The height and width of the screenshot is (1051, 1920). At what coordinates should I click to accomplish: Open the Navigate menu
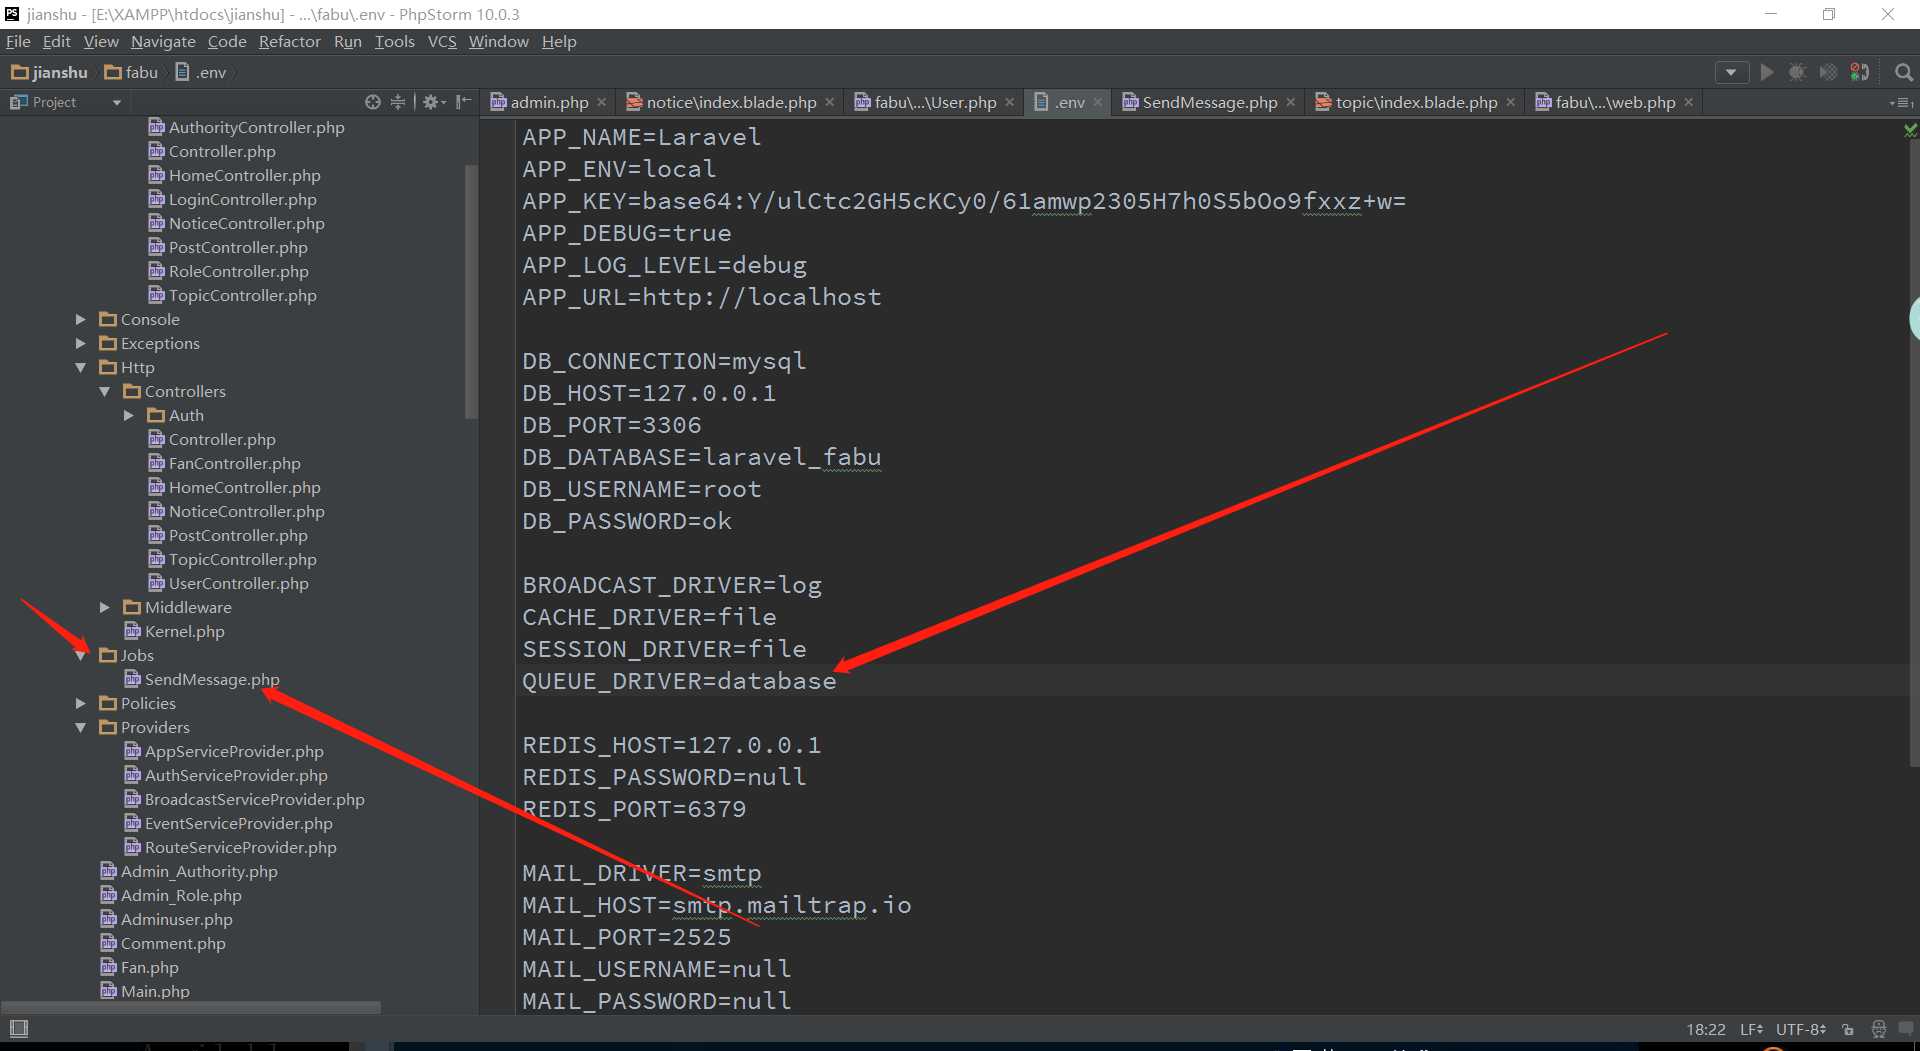tap(163, 41)
